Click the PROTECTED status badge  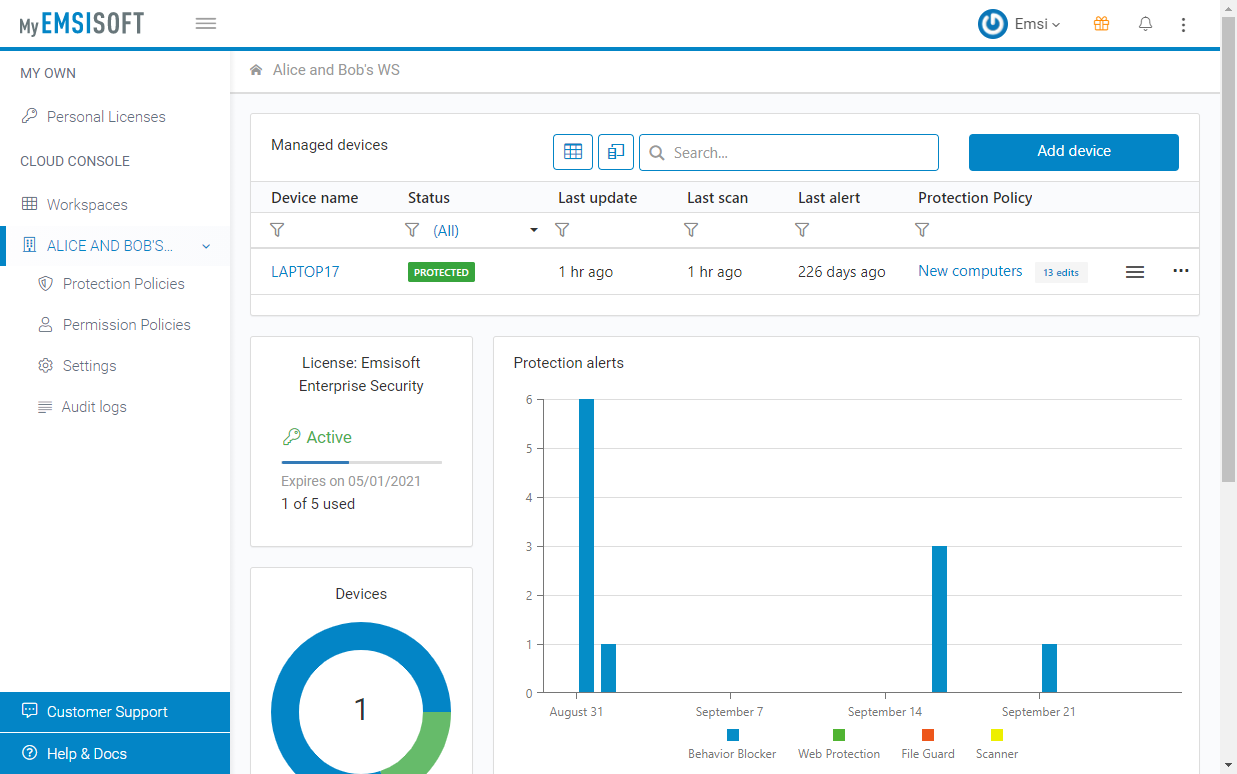[441, 272]
